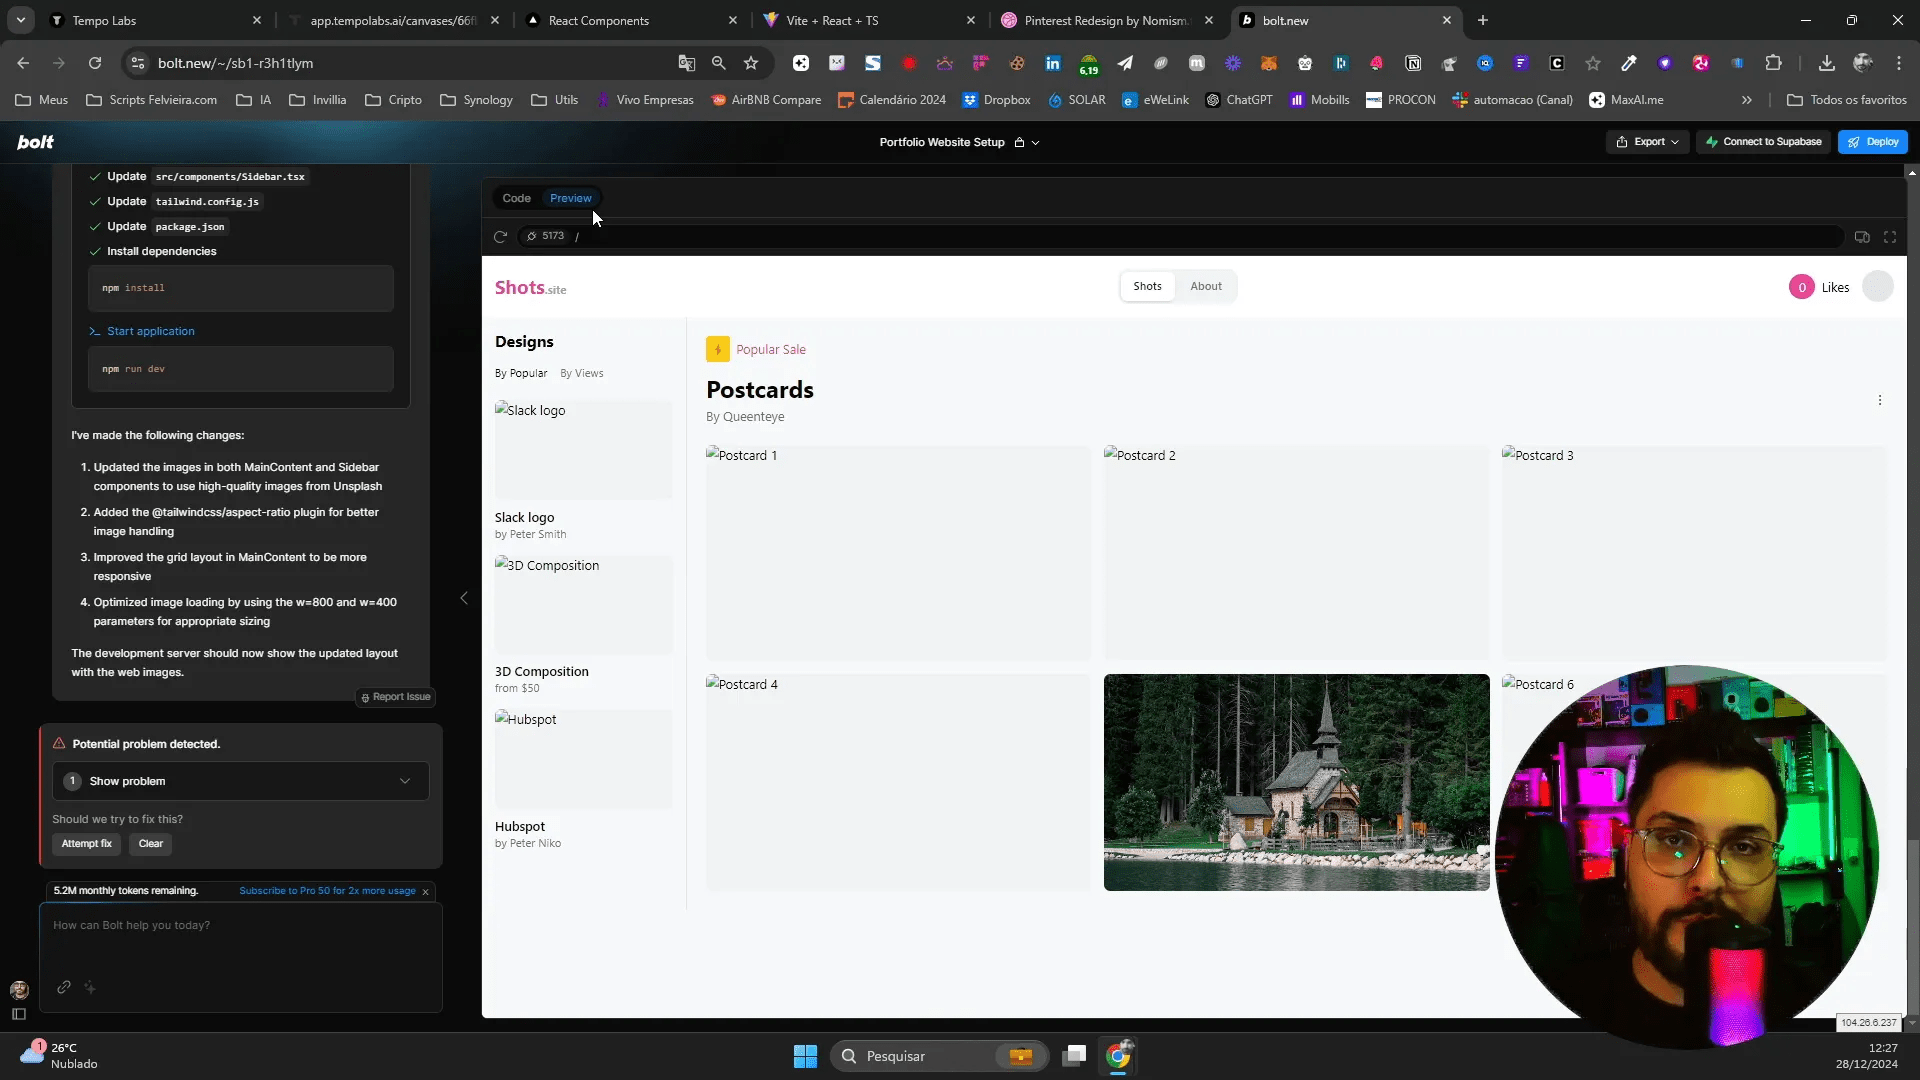Show more bookmarks with the chevron

click(x=1746, y=100)
